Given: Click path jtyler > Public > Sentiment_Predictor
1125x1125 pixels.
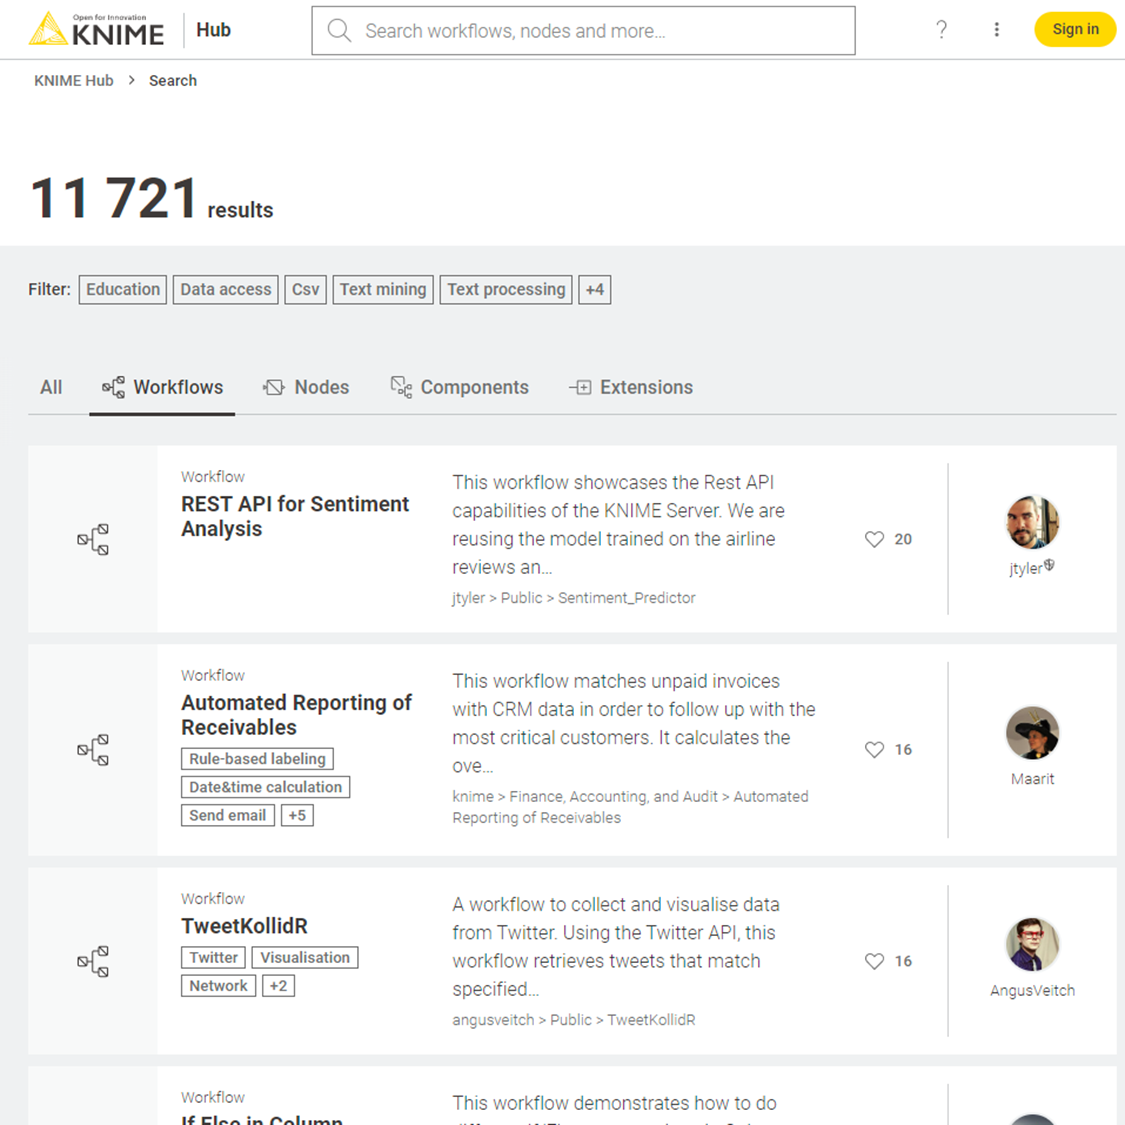Looking at the screenshot, I should coord(573,598).
